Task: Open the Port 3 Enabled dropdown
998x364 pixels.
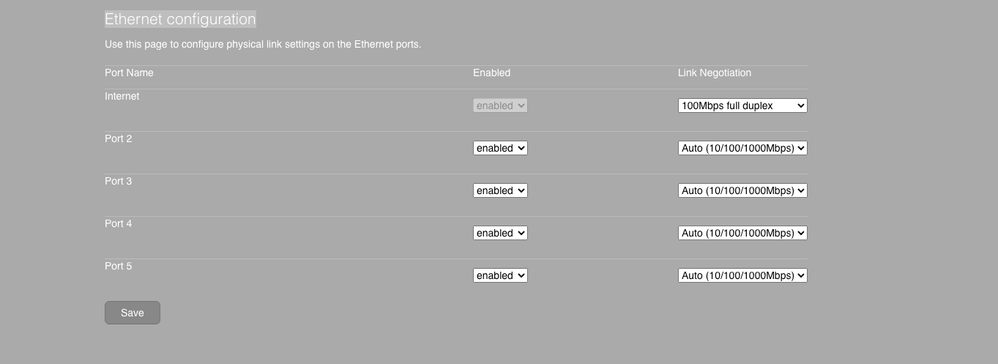Action: pyautogui.click(x=500, y=190)
